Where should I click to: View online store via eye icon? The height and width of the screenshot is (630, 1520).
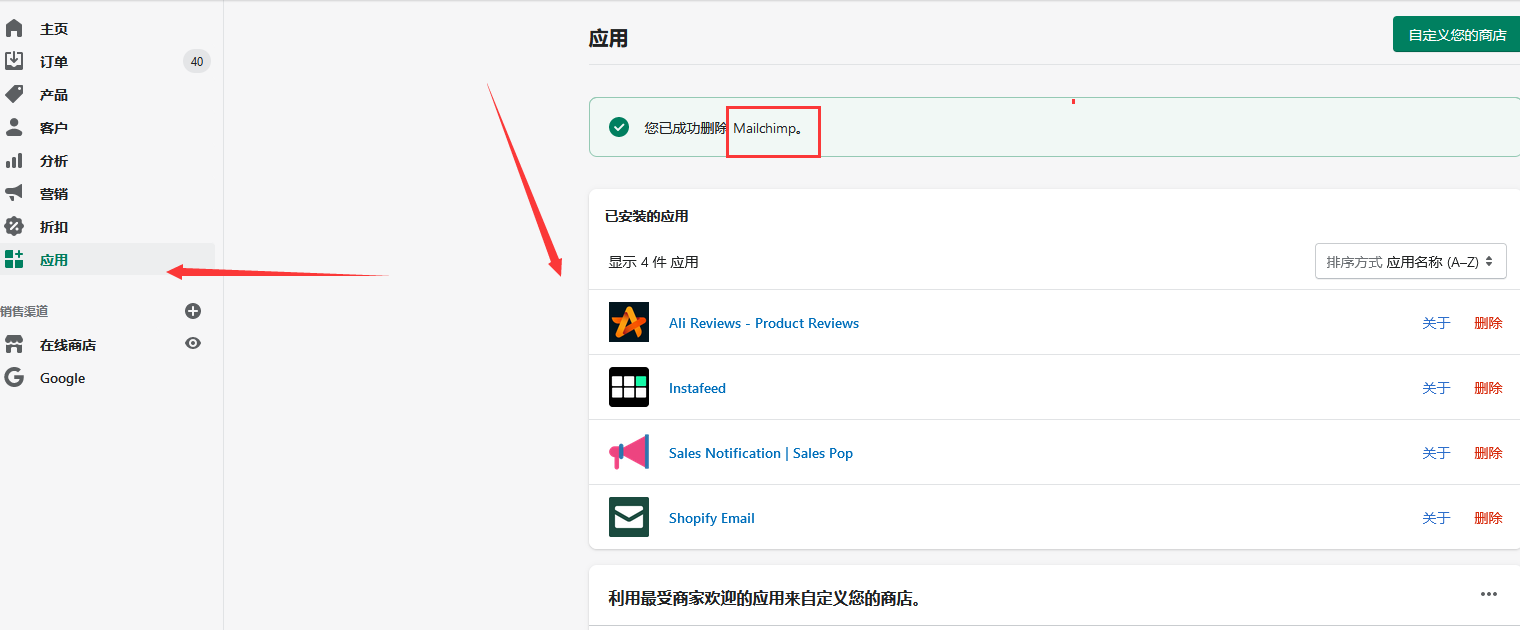tap(193, 343)
